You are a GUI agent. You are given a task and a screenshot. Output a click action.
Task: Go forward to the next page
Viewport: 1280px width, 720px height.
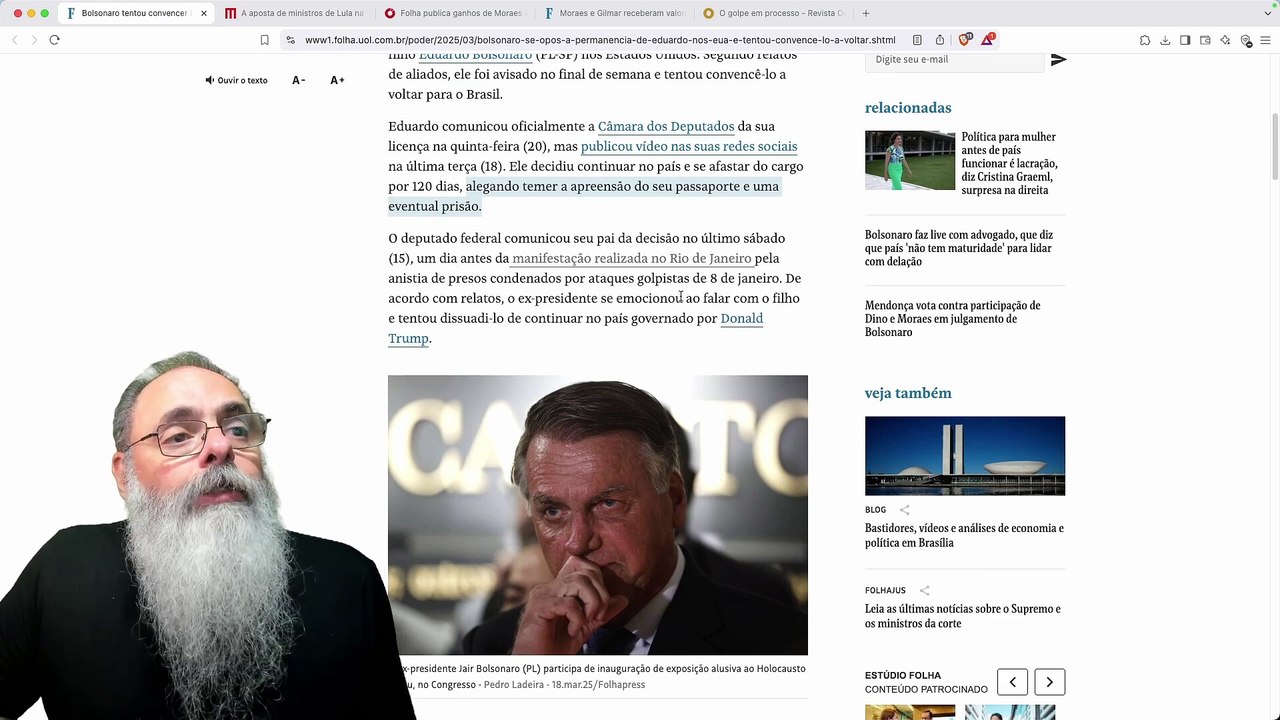pos(34,40)
